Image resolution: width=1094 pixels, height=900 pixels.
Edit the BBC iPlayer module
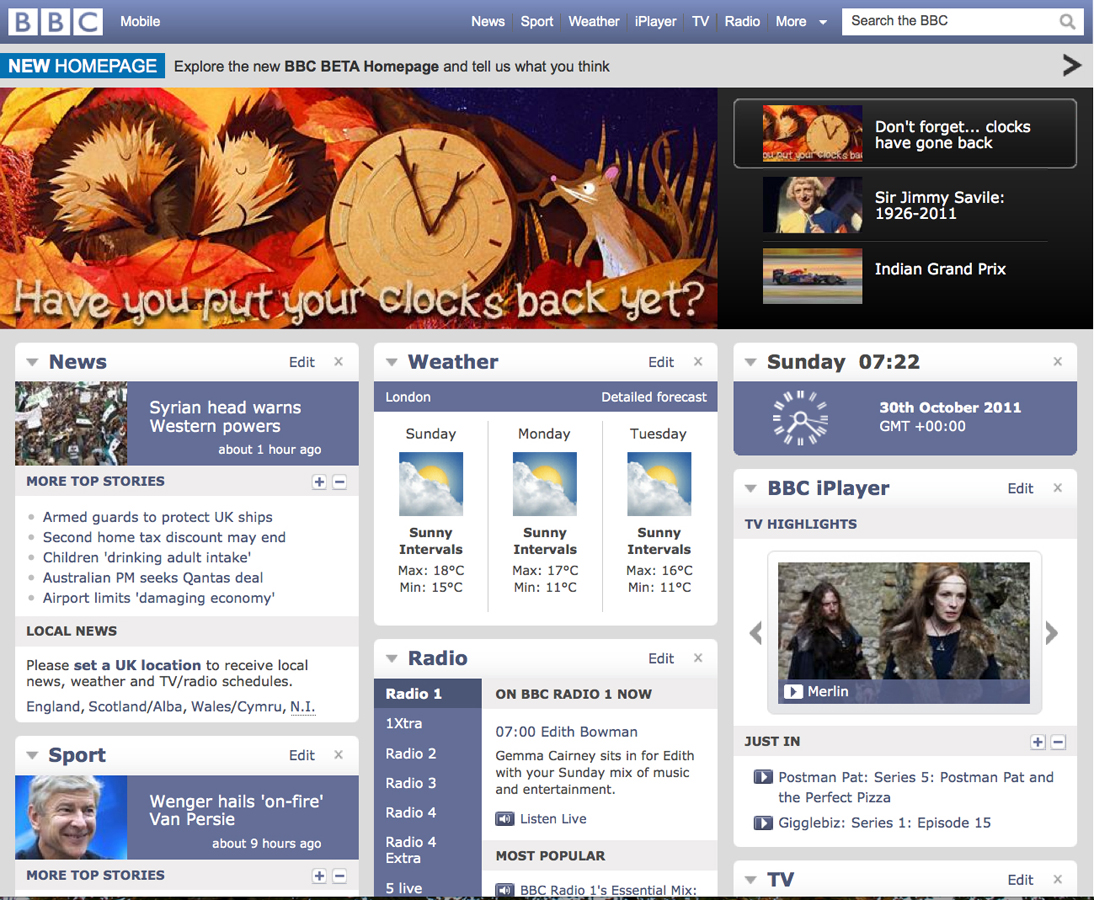click(x=1020, y=488)
